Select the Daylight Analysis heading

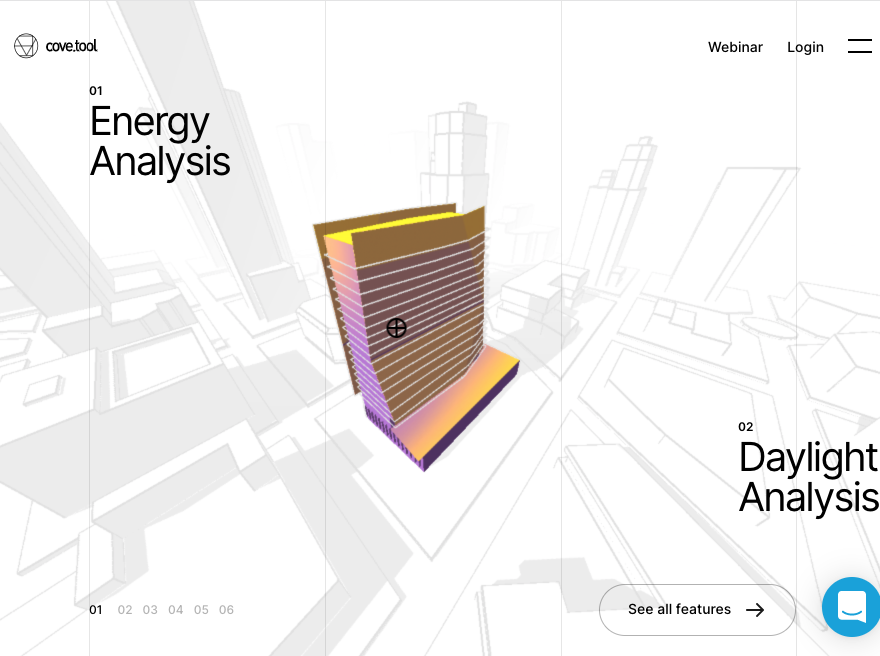point(809,477)
